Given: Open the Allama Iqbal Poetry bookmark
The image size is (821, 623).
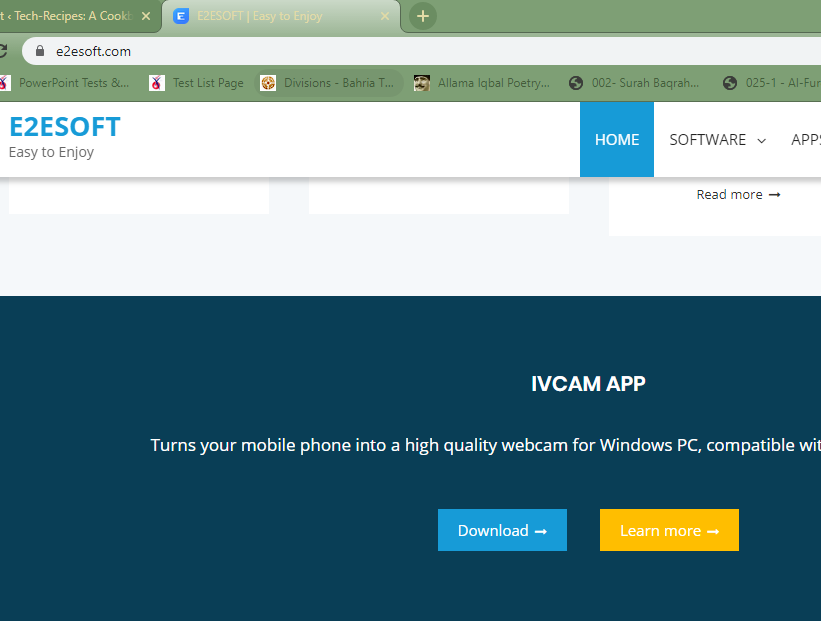Looking at the screenshot, I should pyautogui.click(x=482, y=83).
